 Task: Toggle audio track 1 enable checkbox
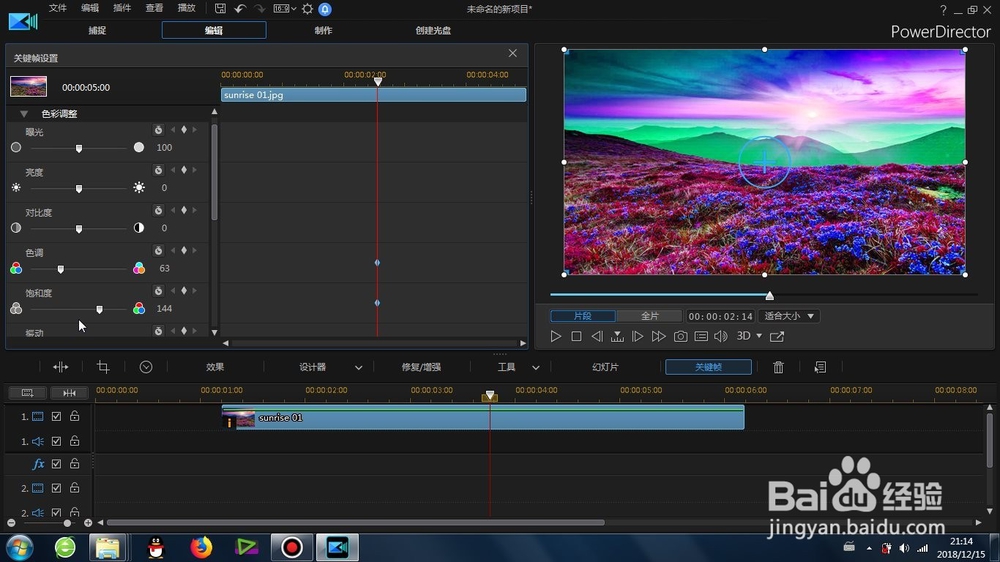56,441
